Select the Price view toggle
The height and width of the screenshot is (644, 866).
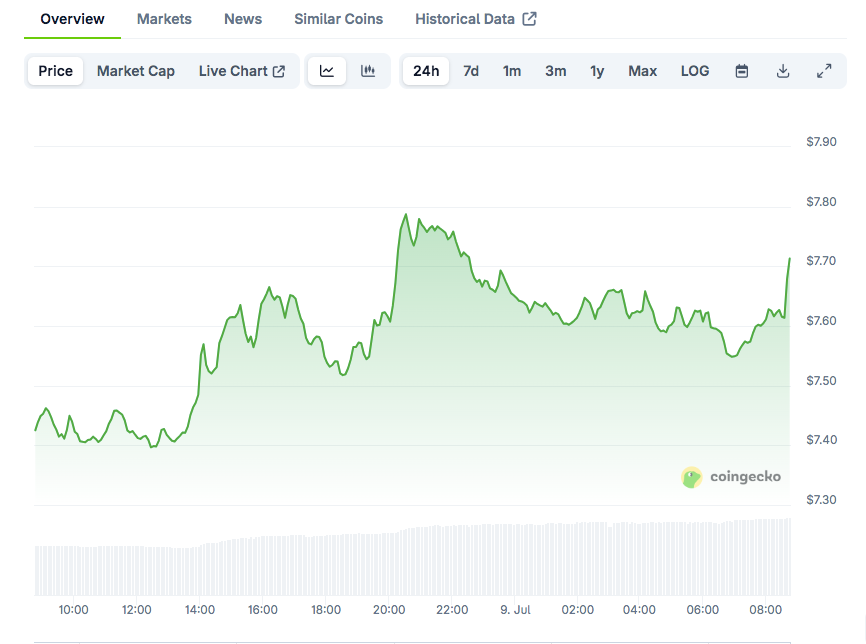55,71
